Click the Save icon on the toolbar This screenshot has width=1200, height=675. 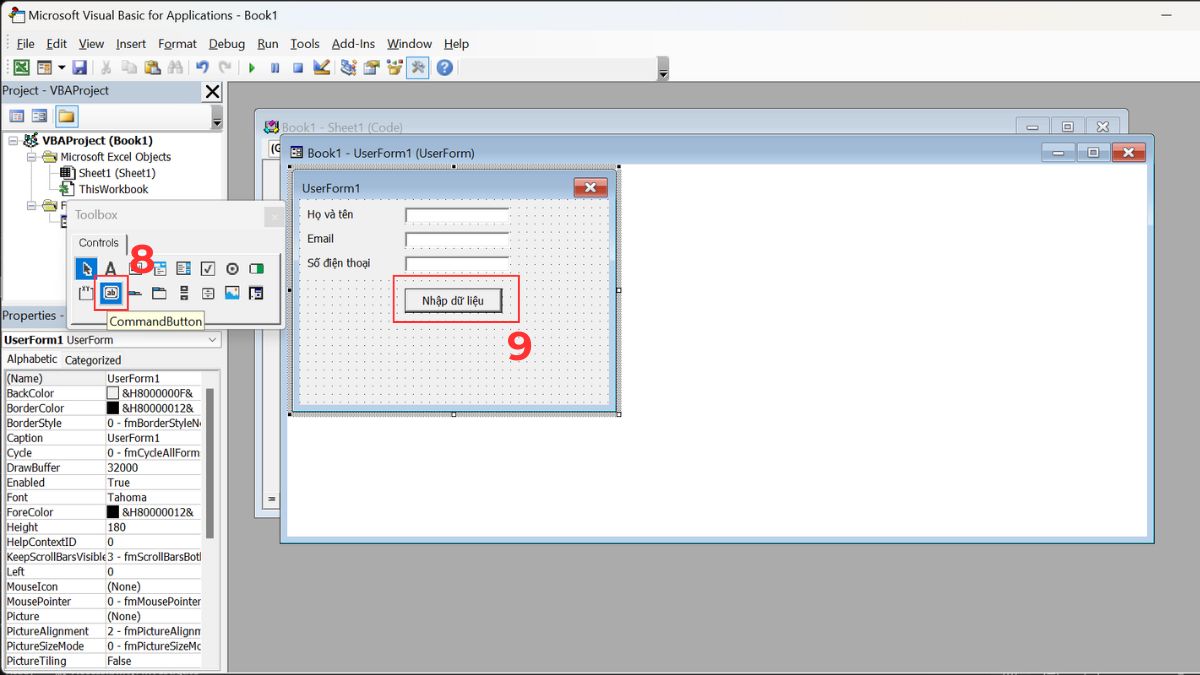79,67
